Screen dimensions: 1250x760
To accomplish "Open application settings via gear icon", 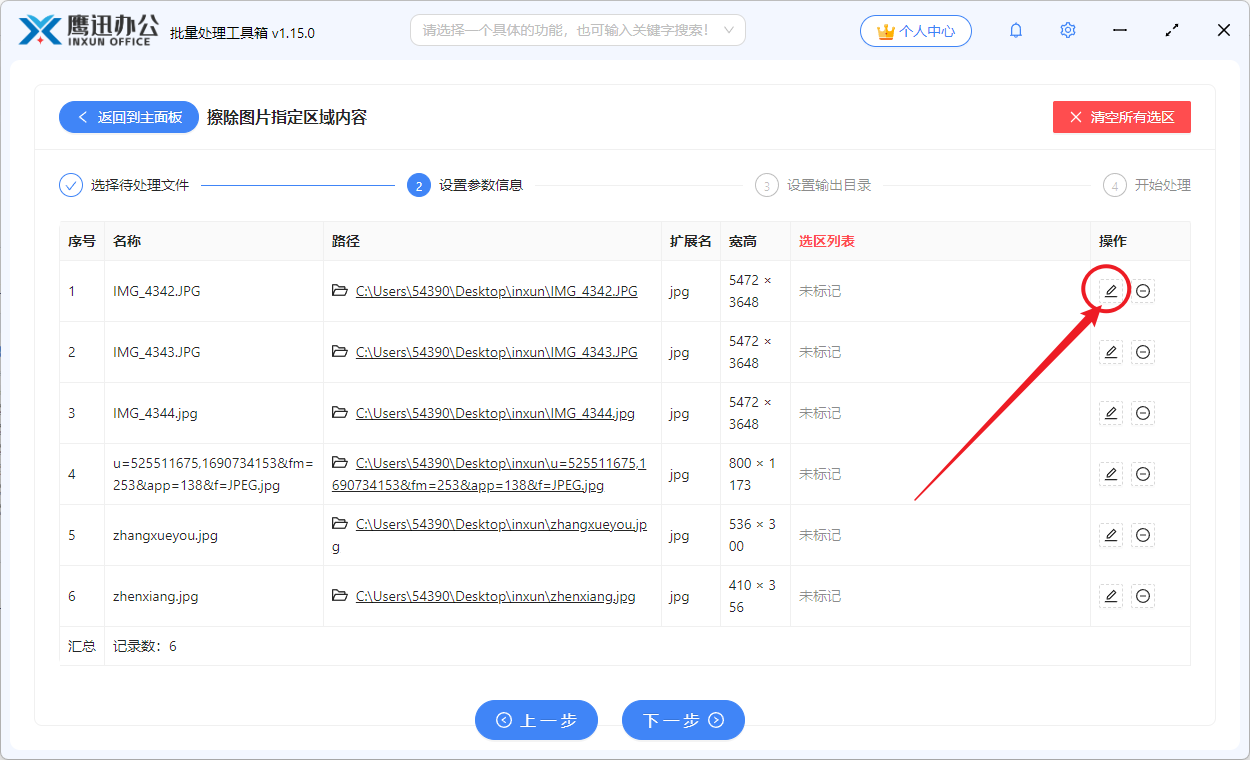I will [x=1067, y=30].
